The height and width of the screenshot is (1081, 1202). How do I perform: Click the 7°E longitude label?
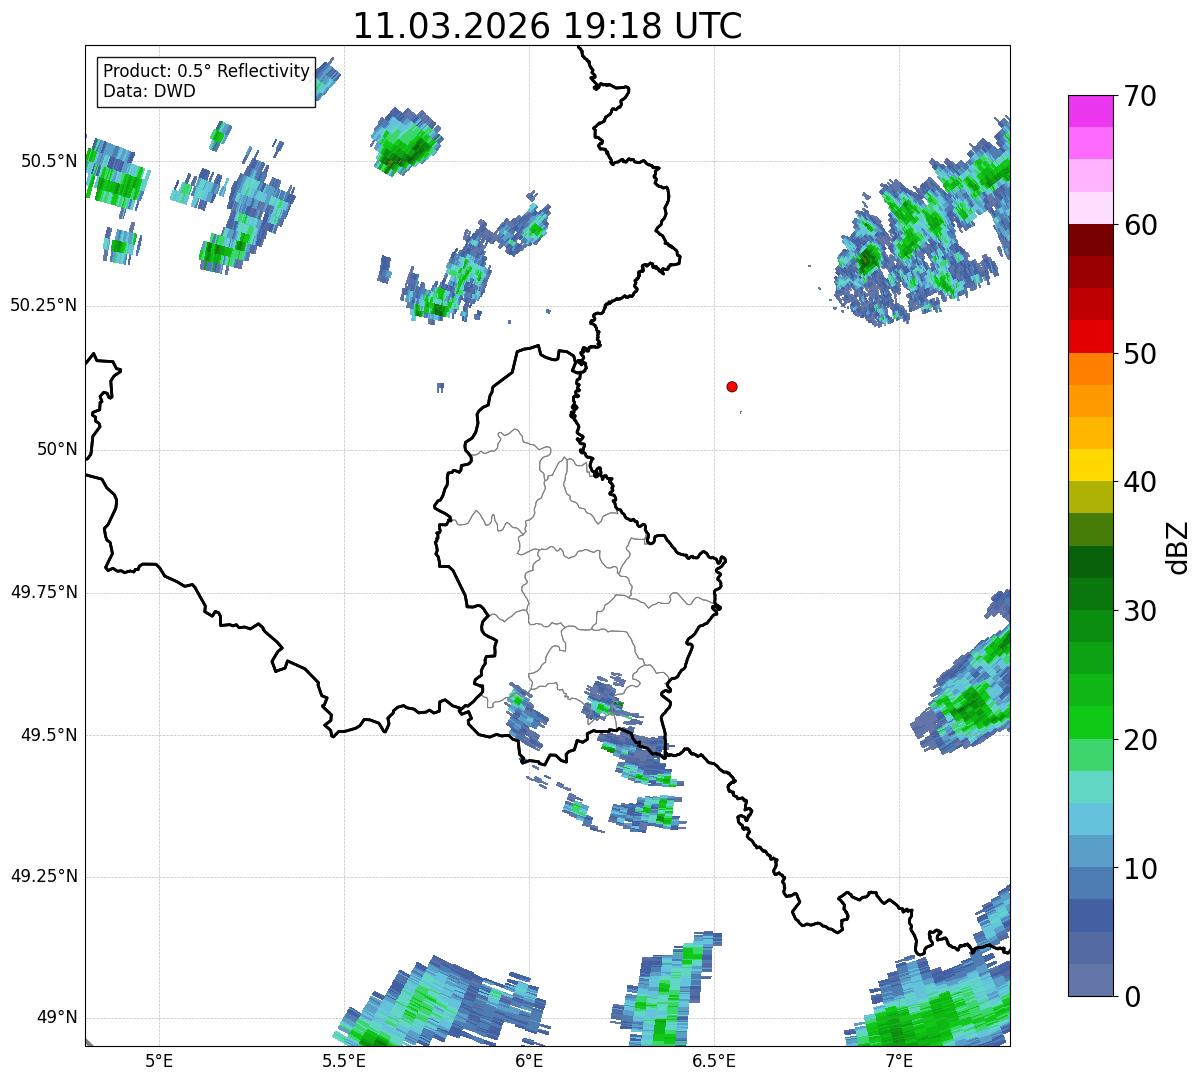(899, 1061)
